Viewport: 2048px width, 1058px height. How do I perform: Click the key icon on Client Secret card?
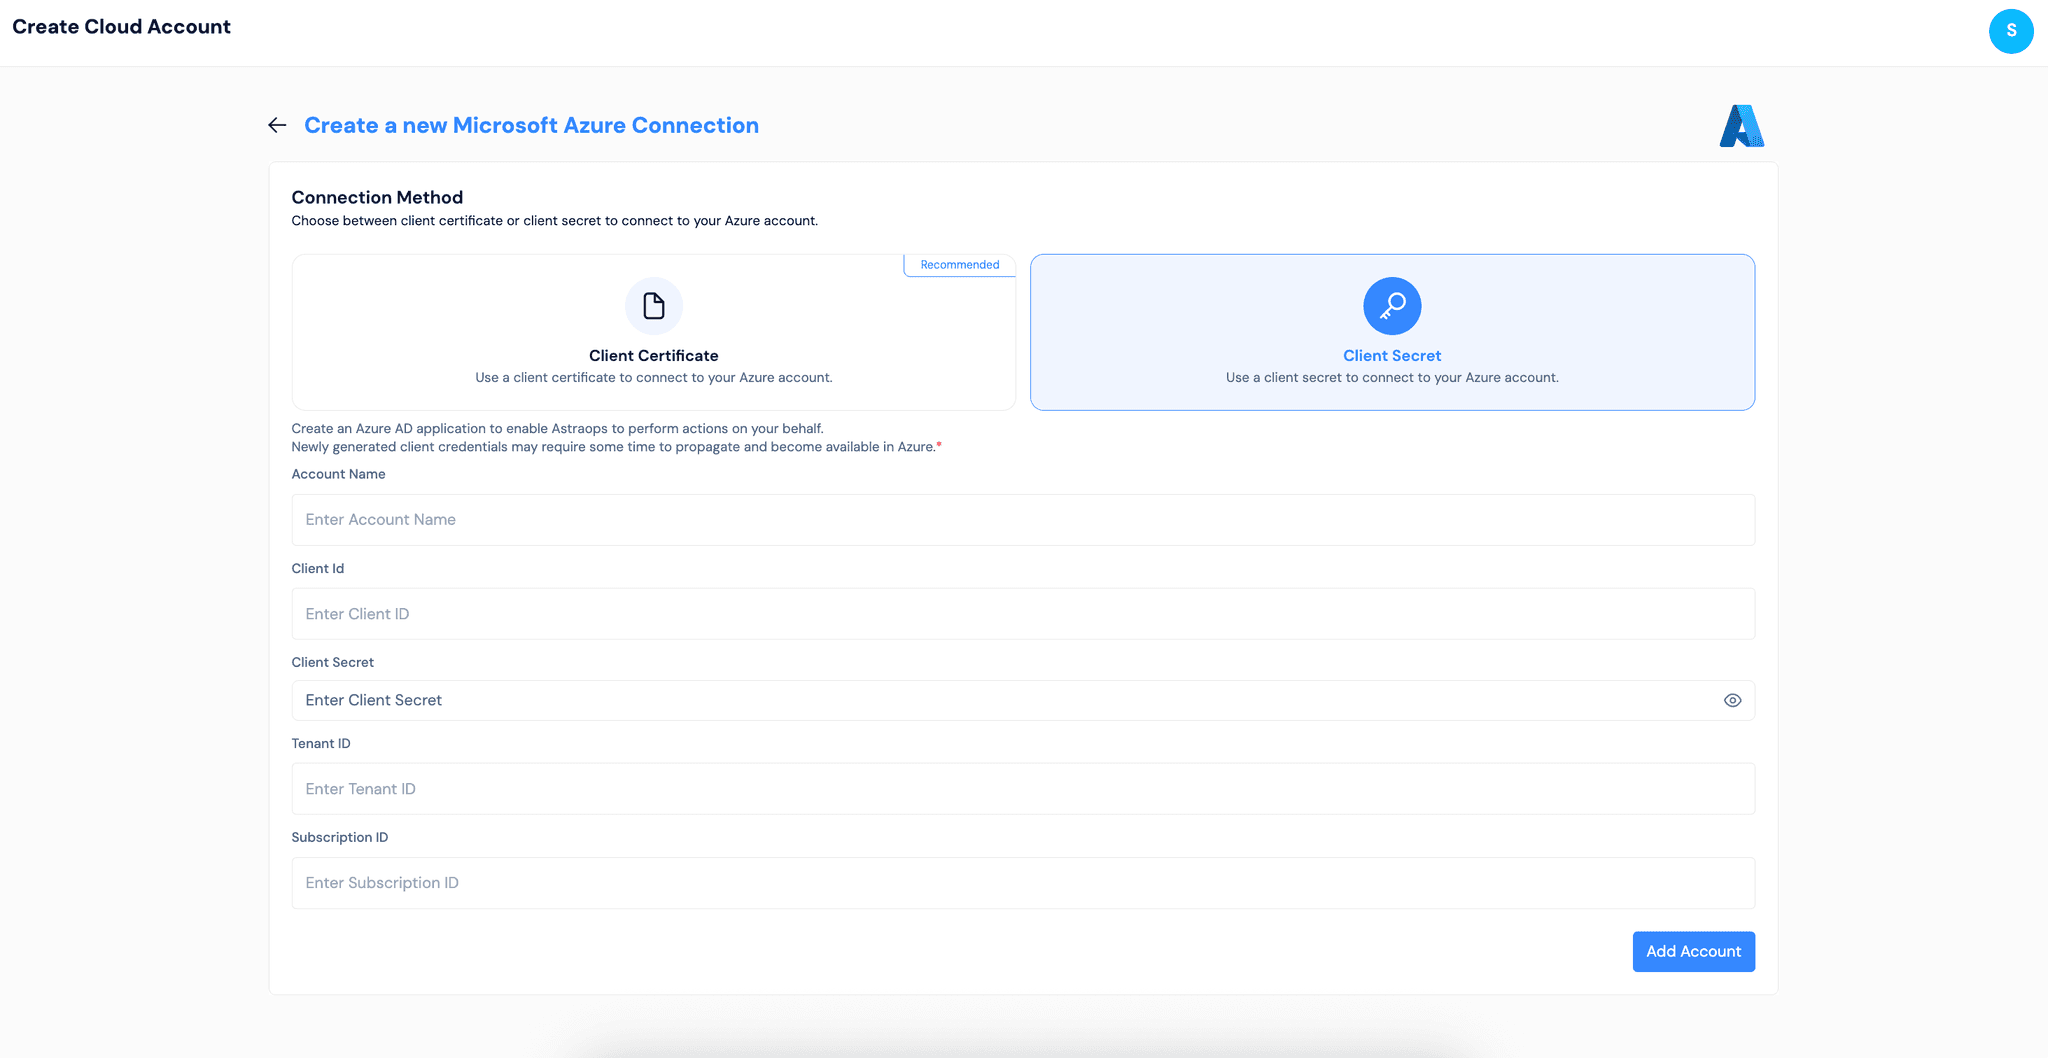[x=1392, y=305]
